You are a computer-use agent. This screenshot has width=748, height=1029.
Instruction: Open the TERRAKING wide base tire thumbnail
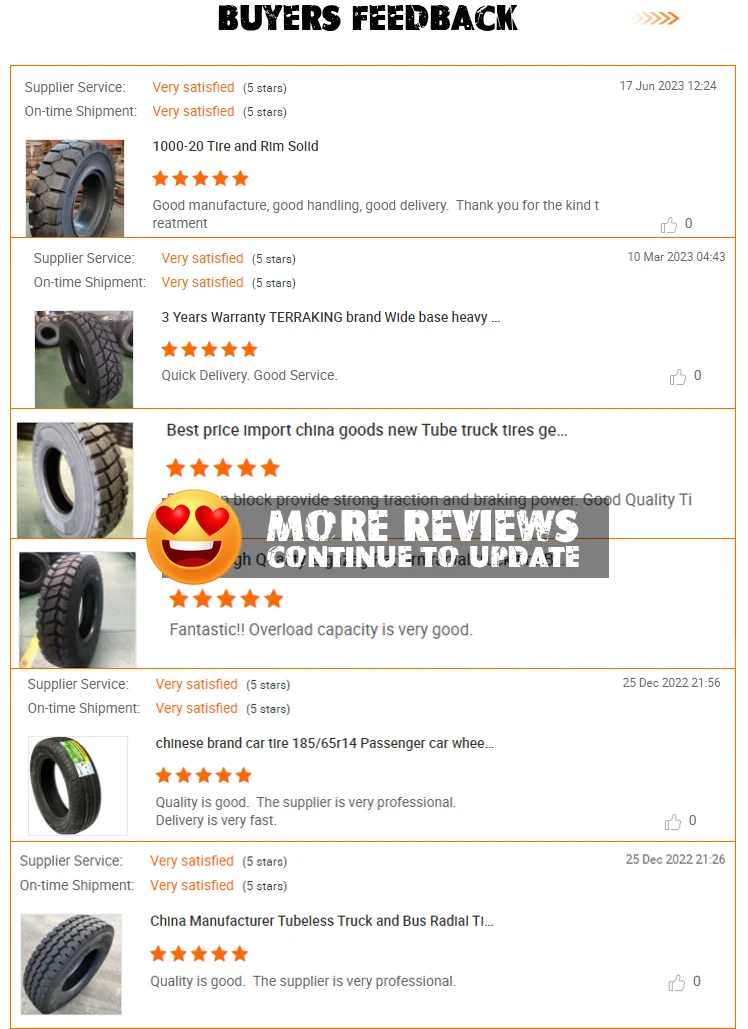click(x=84, y=359)
